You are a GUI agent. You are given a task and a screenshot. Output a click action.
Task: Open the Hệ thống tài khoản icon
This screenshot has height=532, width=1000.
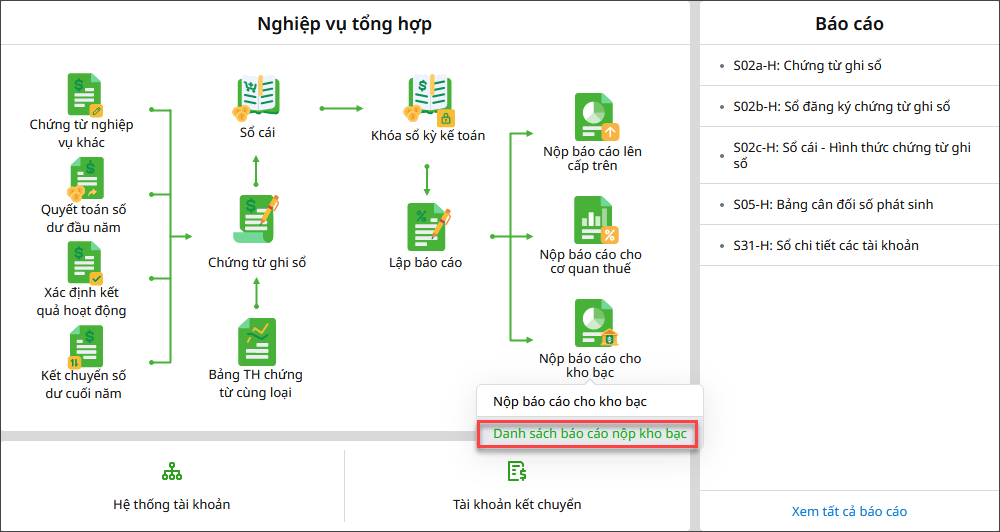tap(172, 471)
